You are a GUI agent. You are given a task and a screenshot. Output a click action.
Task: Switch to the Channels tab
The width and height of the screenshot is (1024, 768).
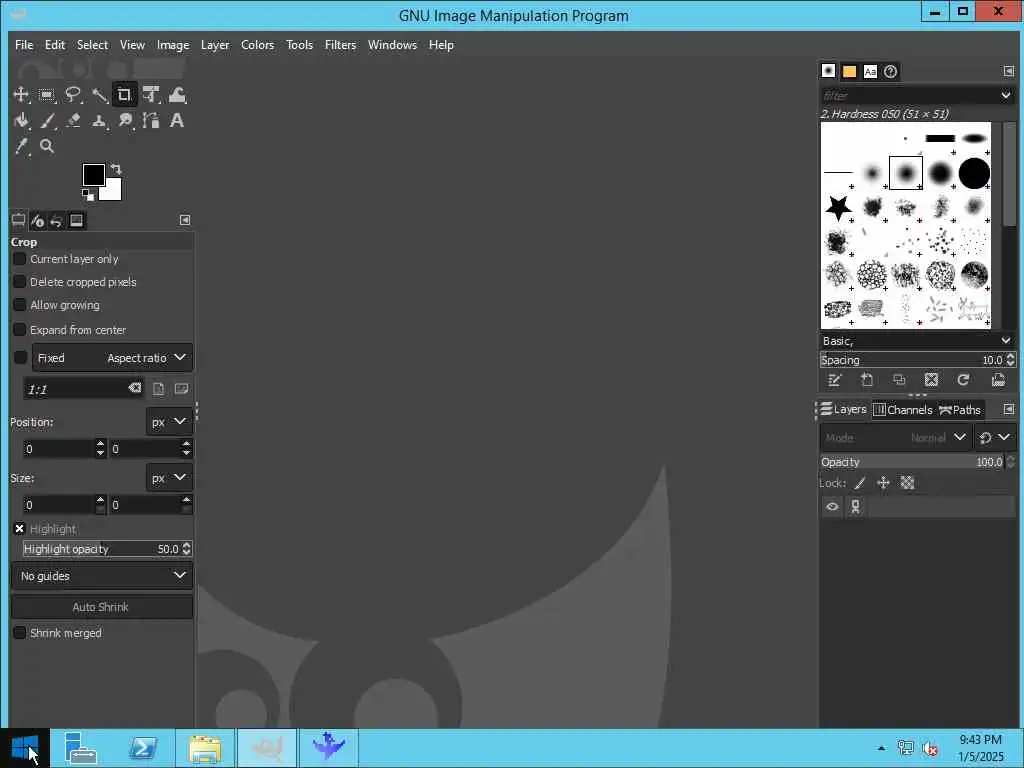[x=903, y=409]
